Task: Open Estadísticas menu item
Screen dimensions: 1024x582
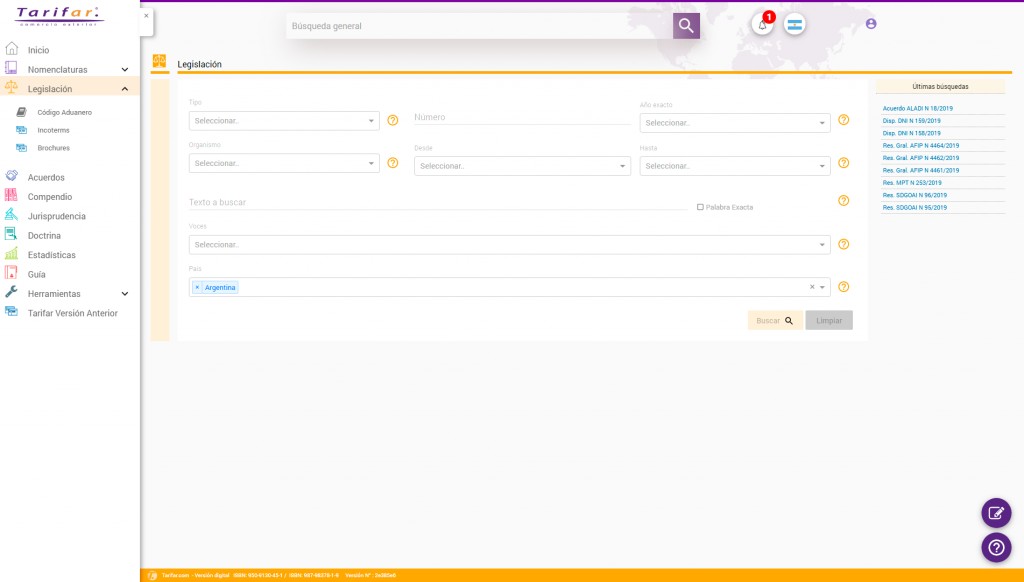Action: (x=52, y=255)
